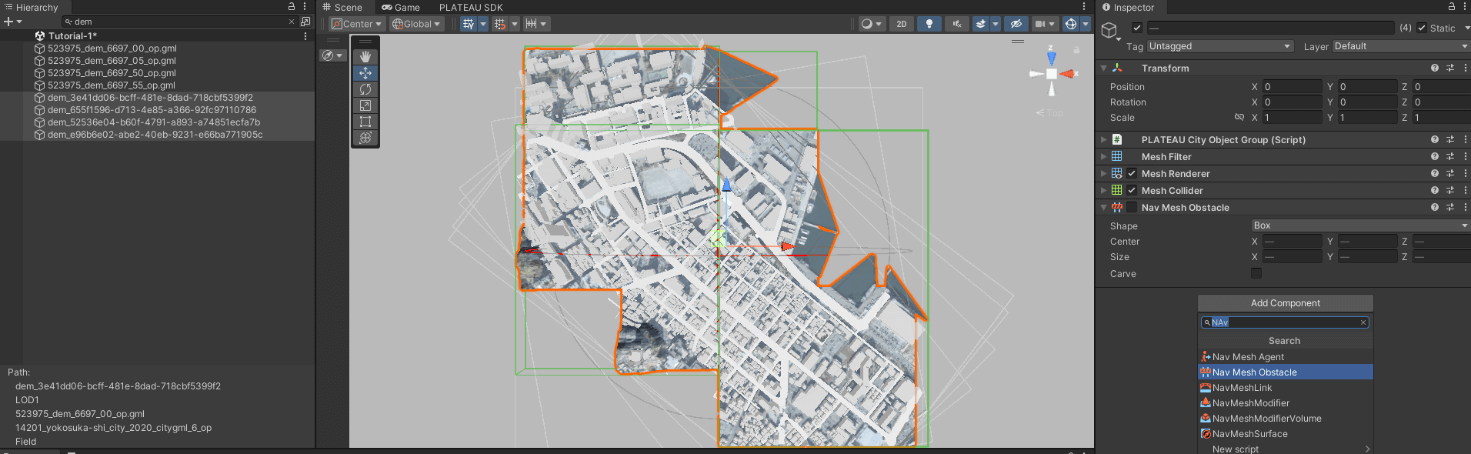Switch to the Game tab
The height and width of the screenshot is (454, 1471).
[399, 7]
